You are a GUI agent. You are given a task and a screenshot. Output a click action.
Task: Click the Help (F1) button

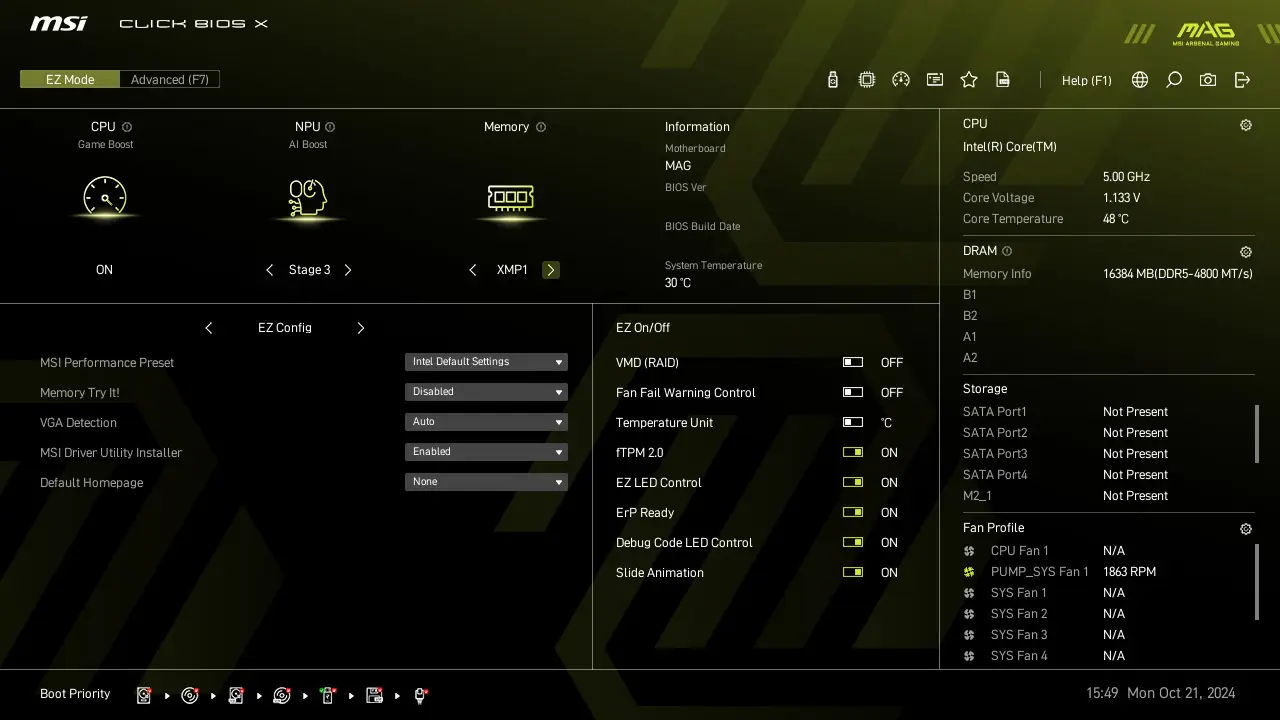1086,80
